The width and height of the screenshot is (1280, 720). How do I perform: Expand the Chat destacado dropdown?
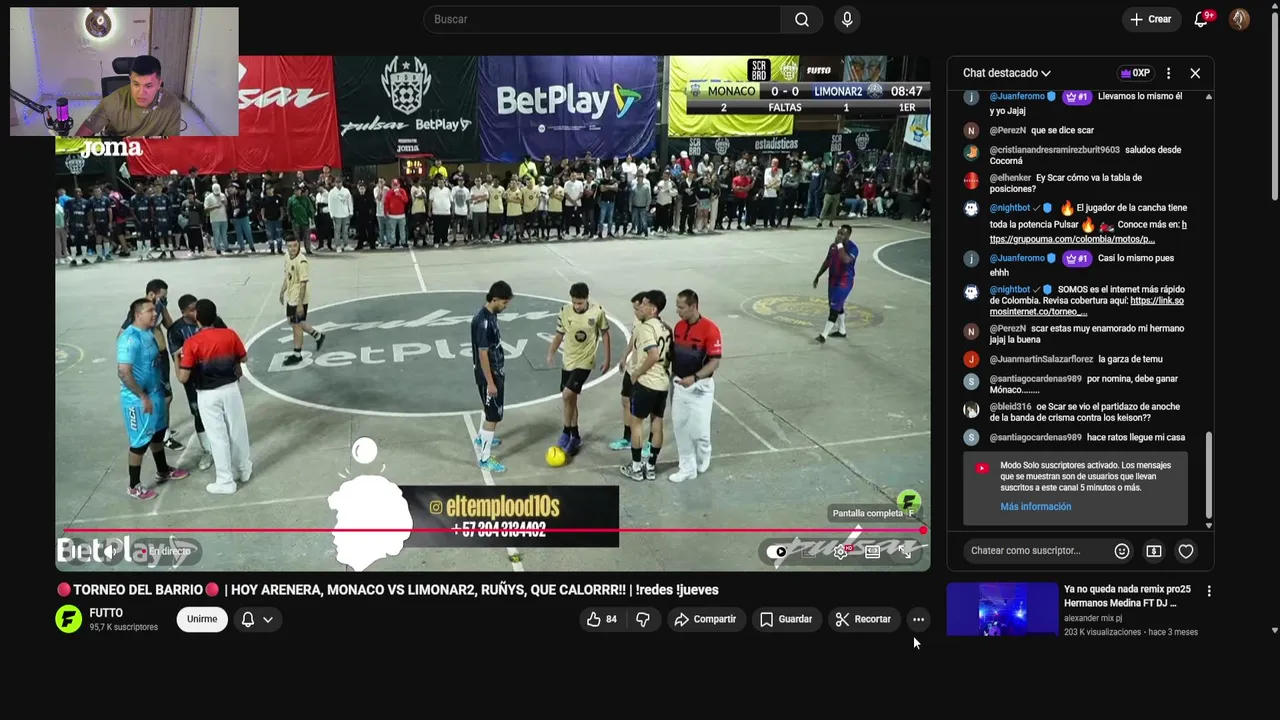click(1007, 73)
